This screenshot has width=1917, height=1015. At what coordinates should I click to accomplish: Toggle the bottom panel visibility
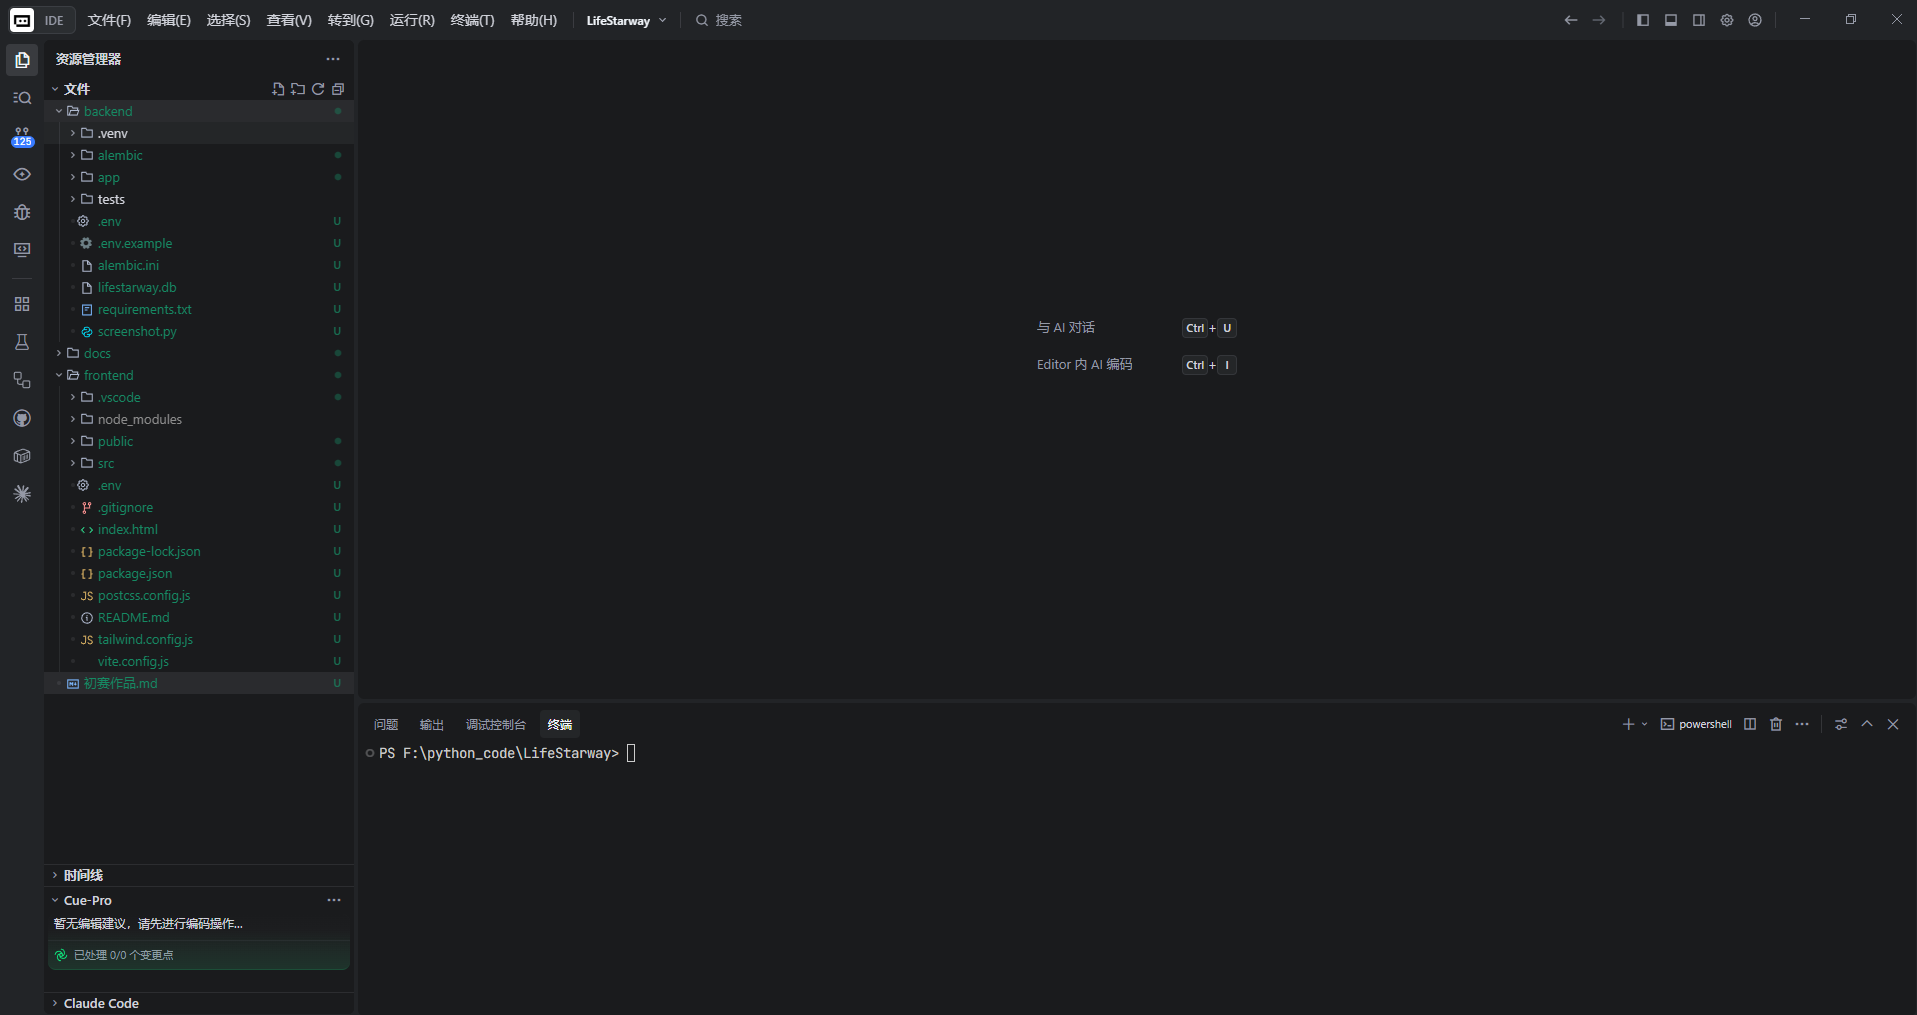point(1671,20)
